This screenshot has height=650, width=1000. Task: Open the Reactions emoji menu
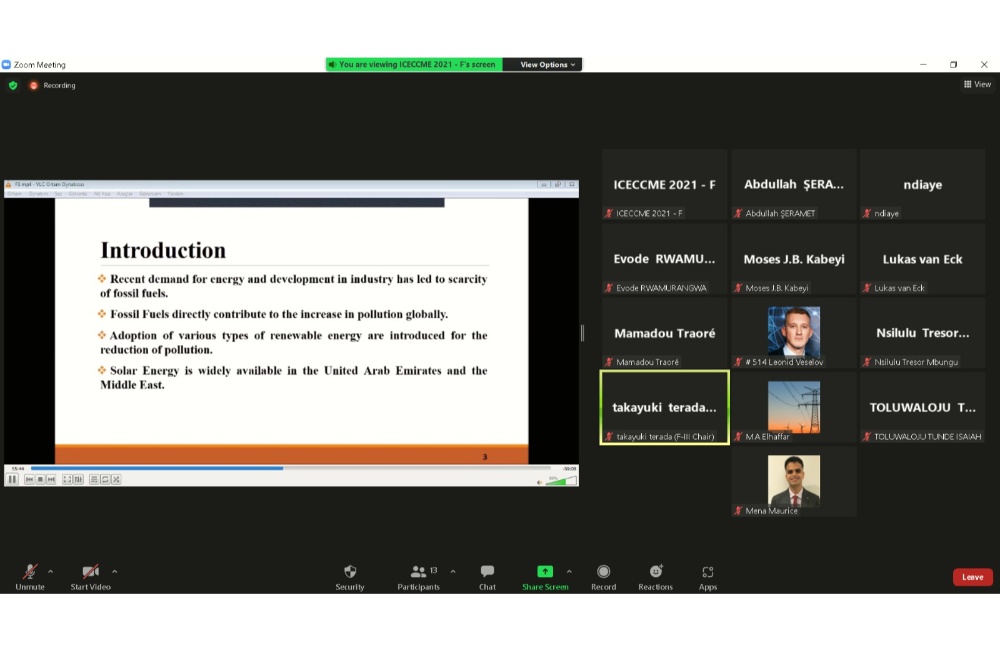coord(656,572)
